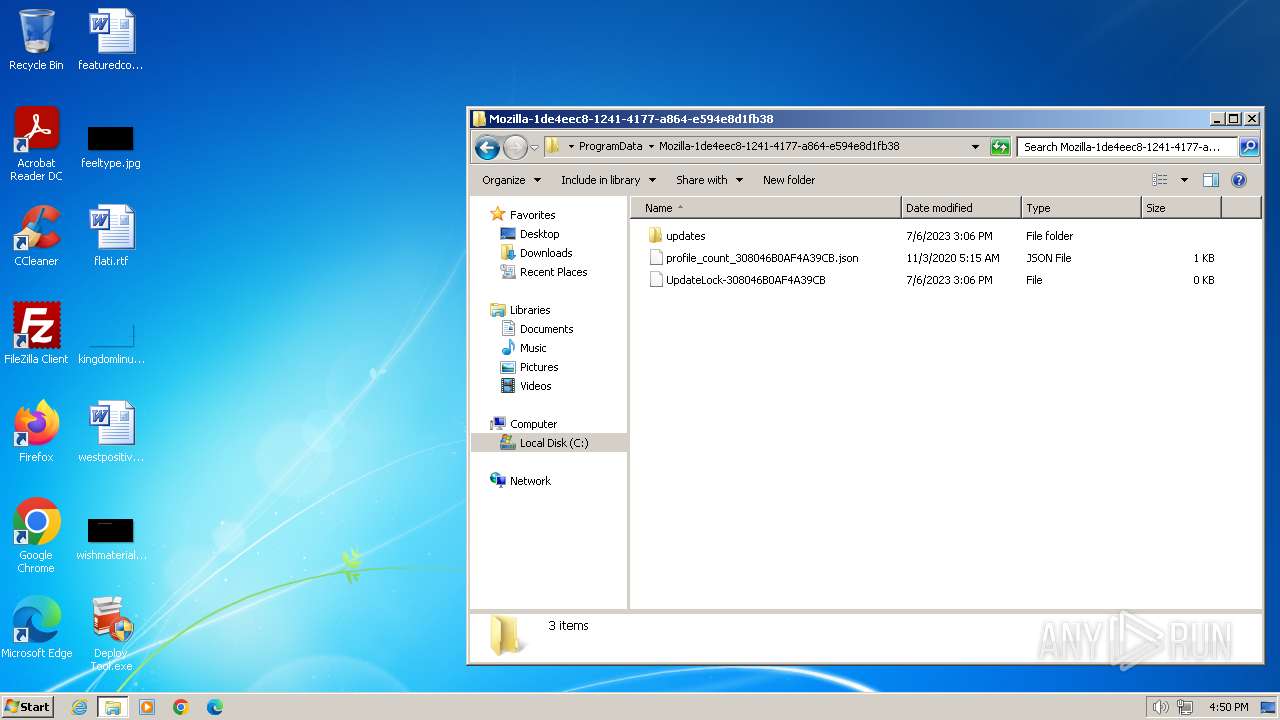
Task: Click Google Chrome icon in taskbar
Action: tap(181, 707)
